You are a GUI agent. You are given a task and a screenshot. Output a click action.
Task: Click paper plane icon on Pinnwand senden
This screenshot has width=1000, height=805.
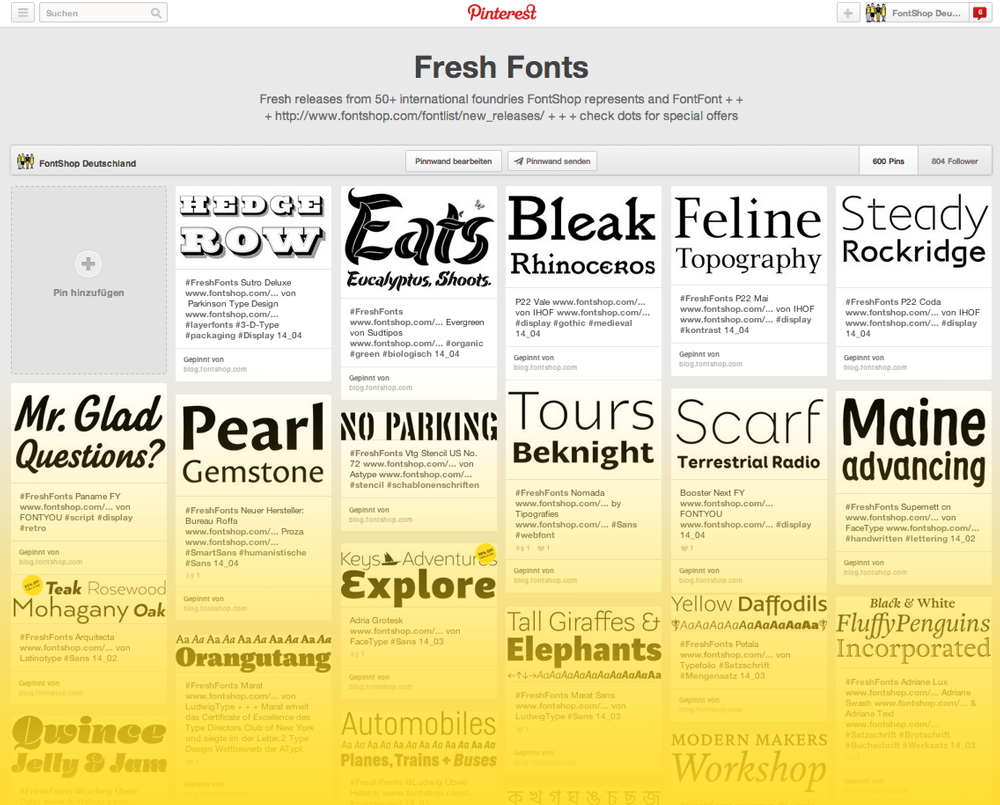tap(518, 161)
